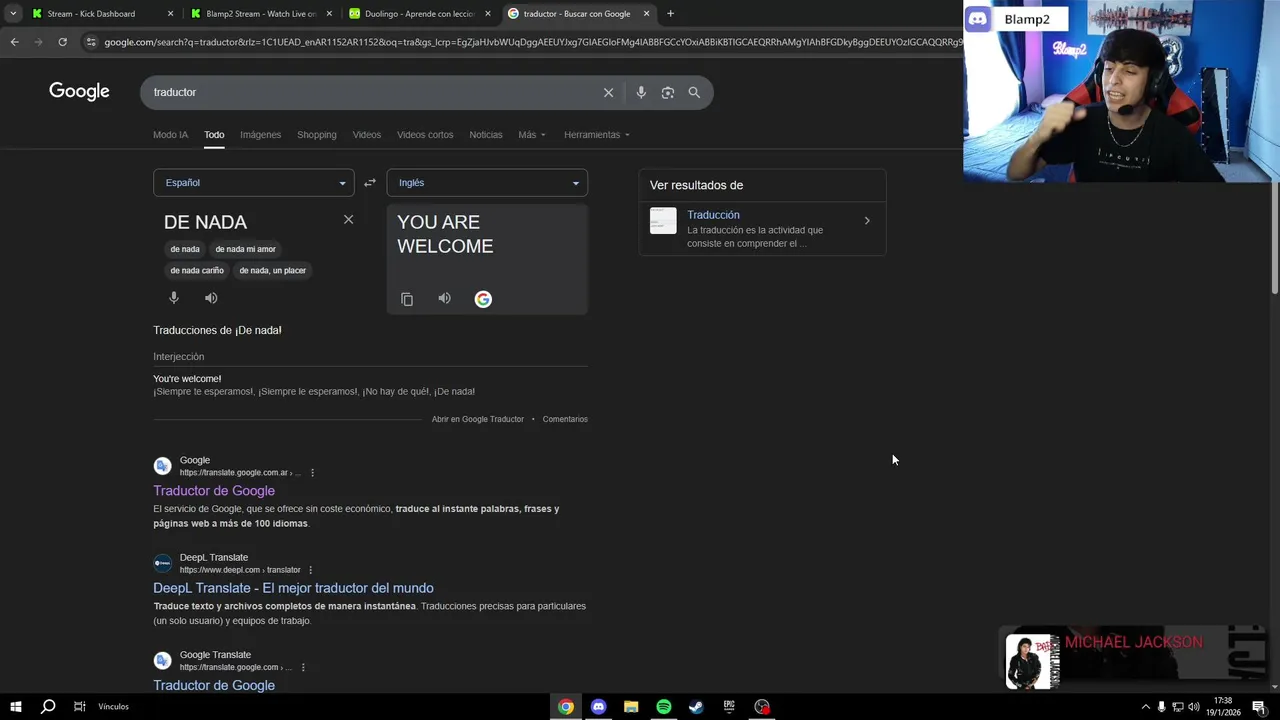Click source text microphone input icon
The height and width of the screenshot is (720, 1280).
click(174, 298)
